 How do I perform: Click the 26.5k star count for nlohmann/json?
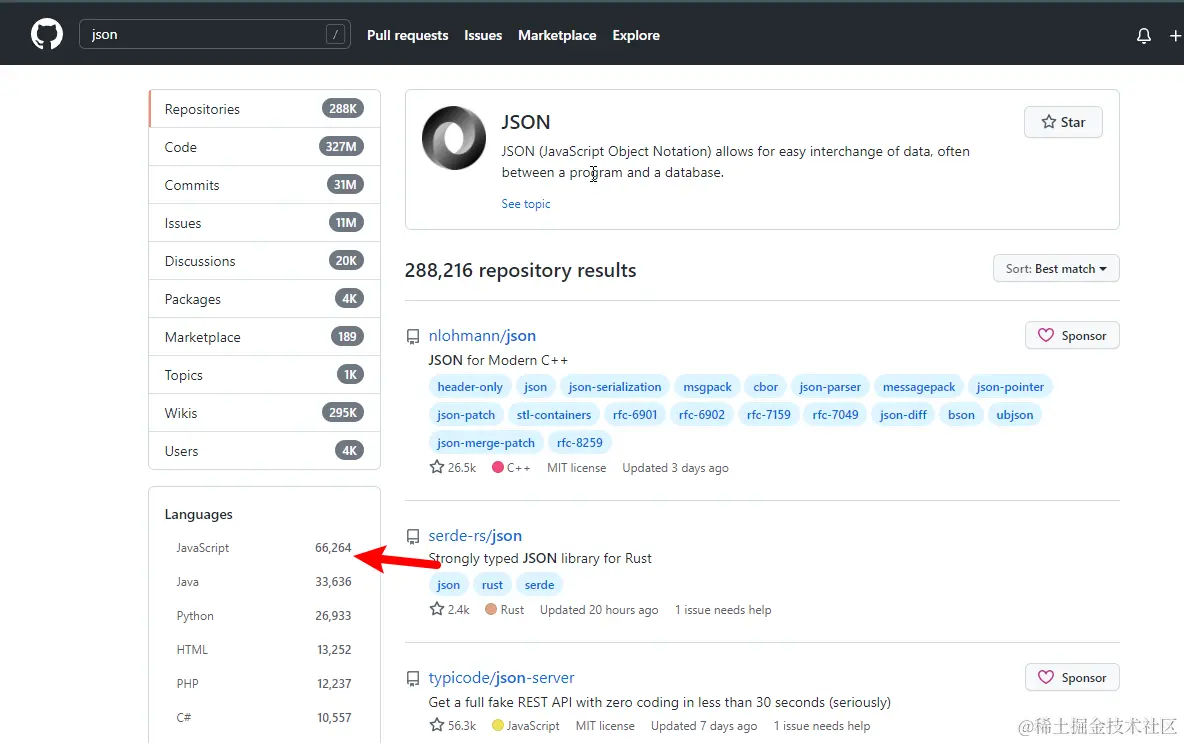[x=453, y=467]
